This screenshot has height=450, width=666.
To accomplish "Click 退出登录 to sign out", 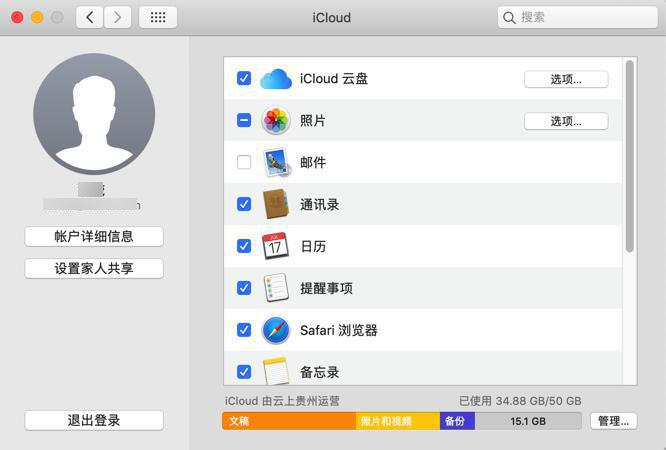I will click(94, 420).
